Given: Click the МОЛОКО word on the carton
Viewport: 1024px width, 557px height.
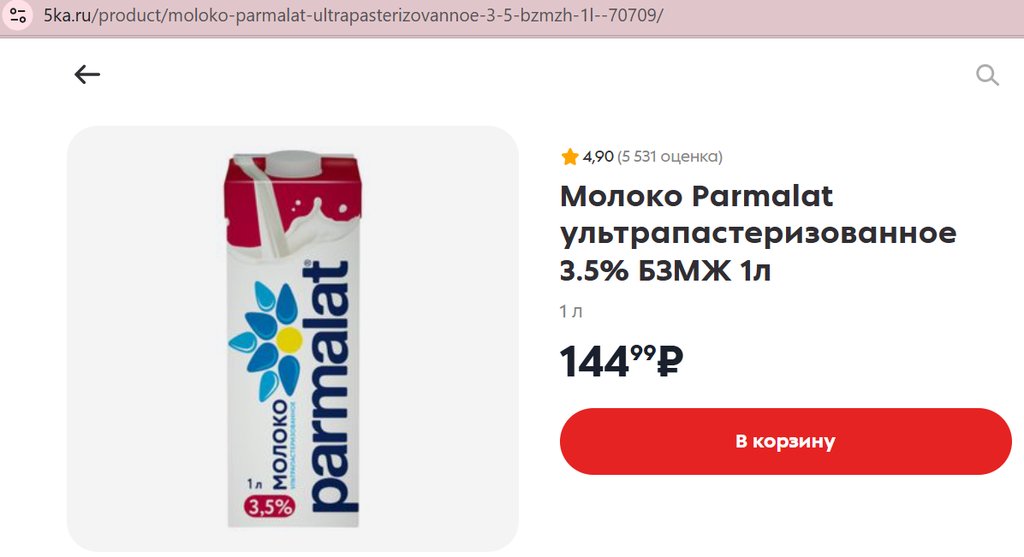Looking at the screenshot, I should [279, 445].
